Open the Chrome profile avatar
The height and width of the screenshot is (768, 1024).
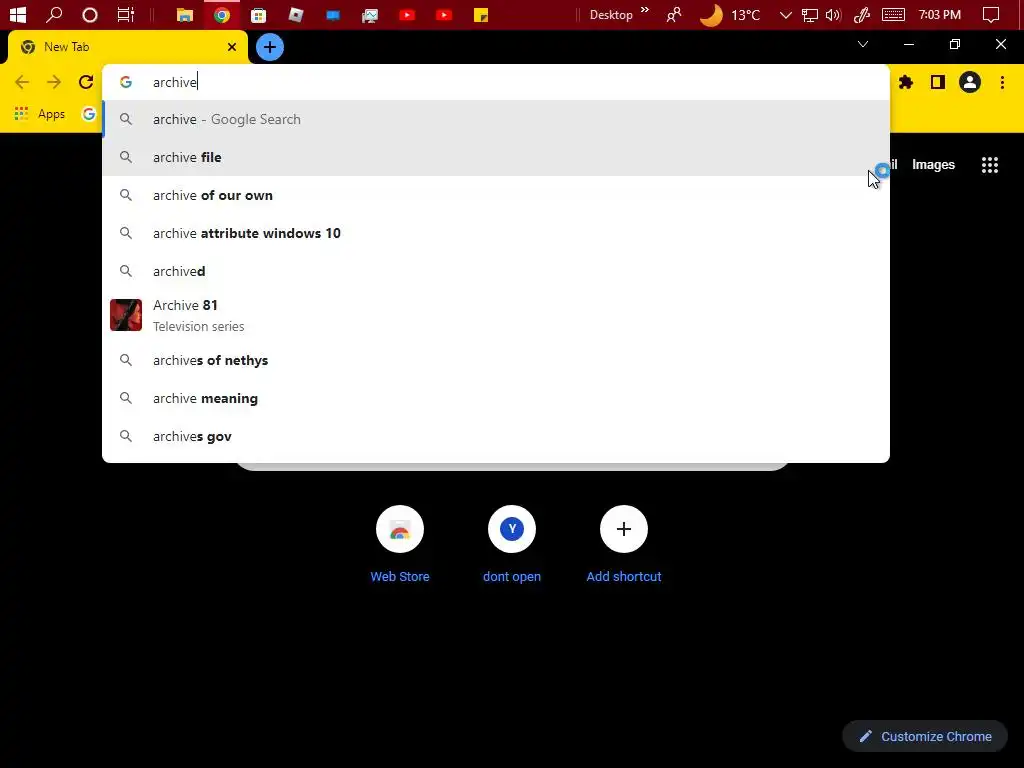click(970, 82)
